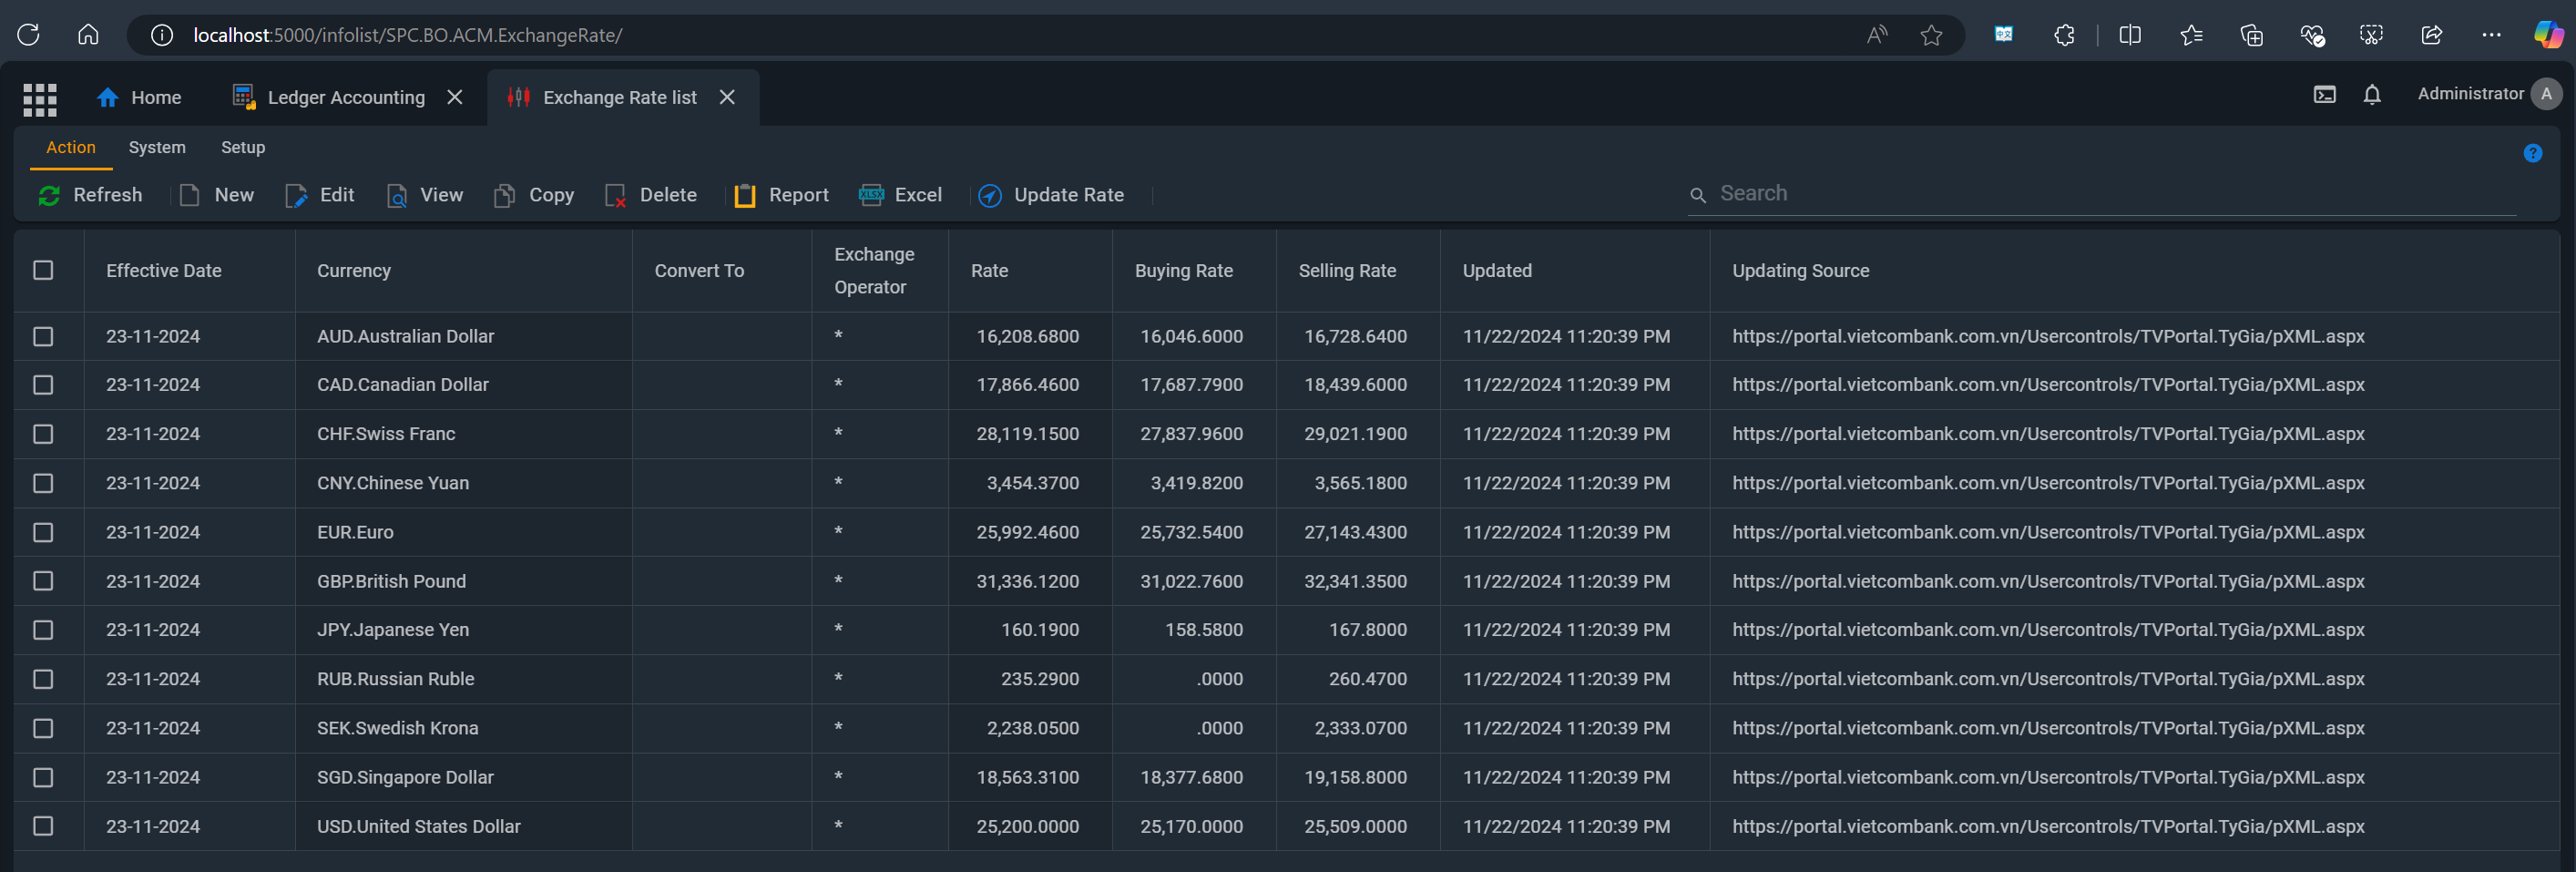This screenshot has height=872, width=2576.
Task: Click the Administrator user name
Action: [x=2470, y=94]
